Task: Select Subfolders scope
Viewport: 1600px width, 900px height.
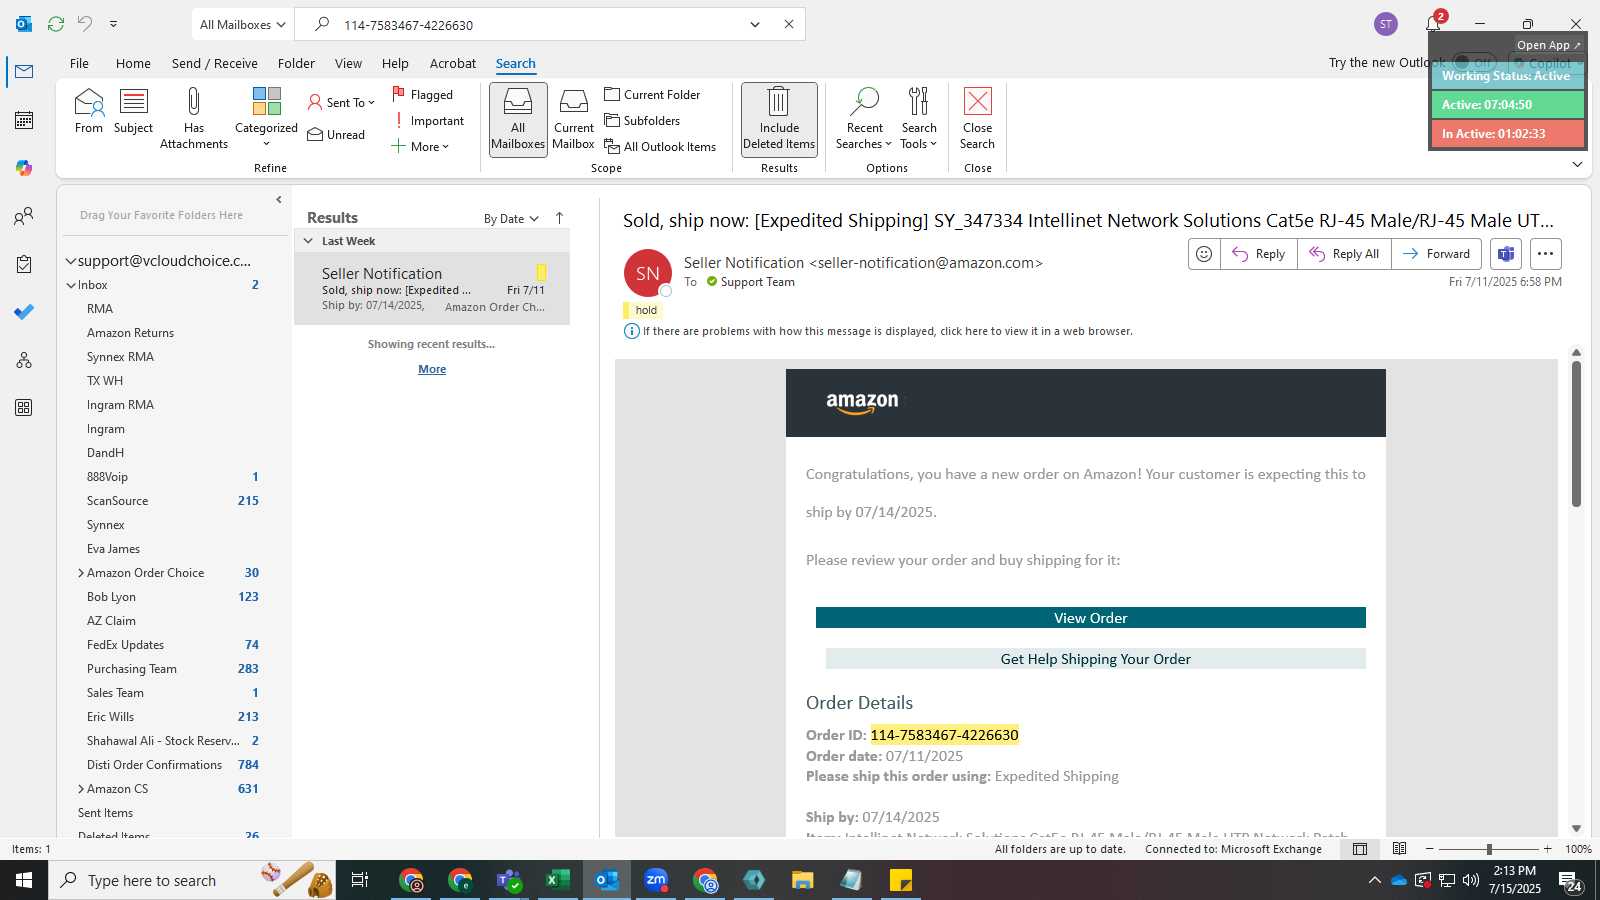Action: [x=642, y=120]
